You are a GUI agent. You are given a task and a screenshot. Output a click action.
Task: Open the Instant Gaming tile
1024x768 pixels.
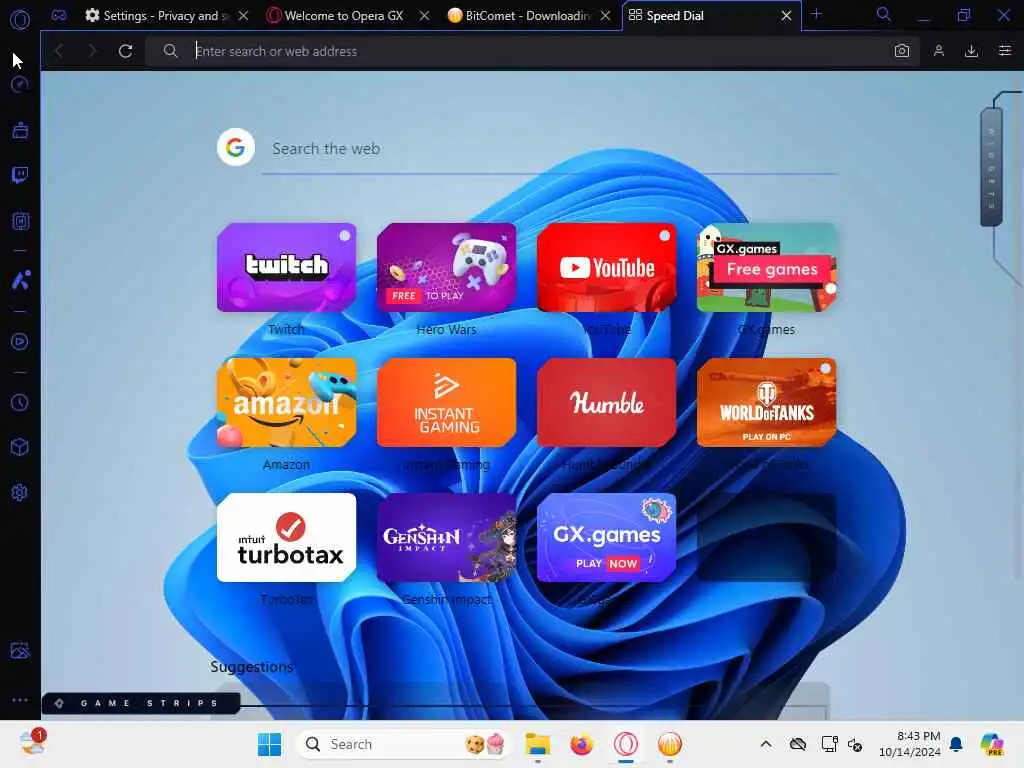pos(447,402)
